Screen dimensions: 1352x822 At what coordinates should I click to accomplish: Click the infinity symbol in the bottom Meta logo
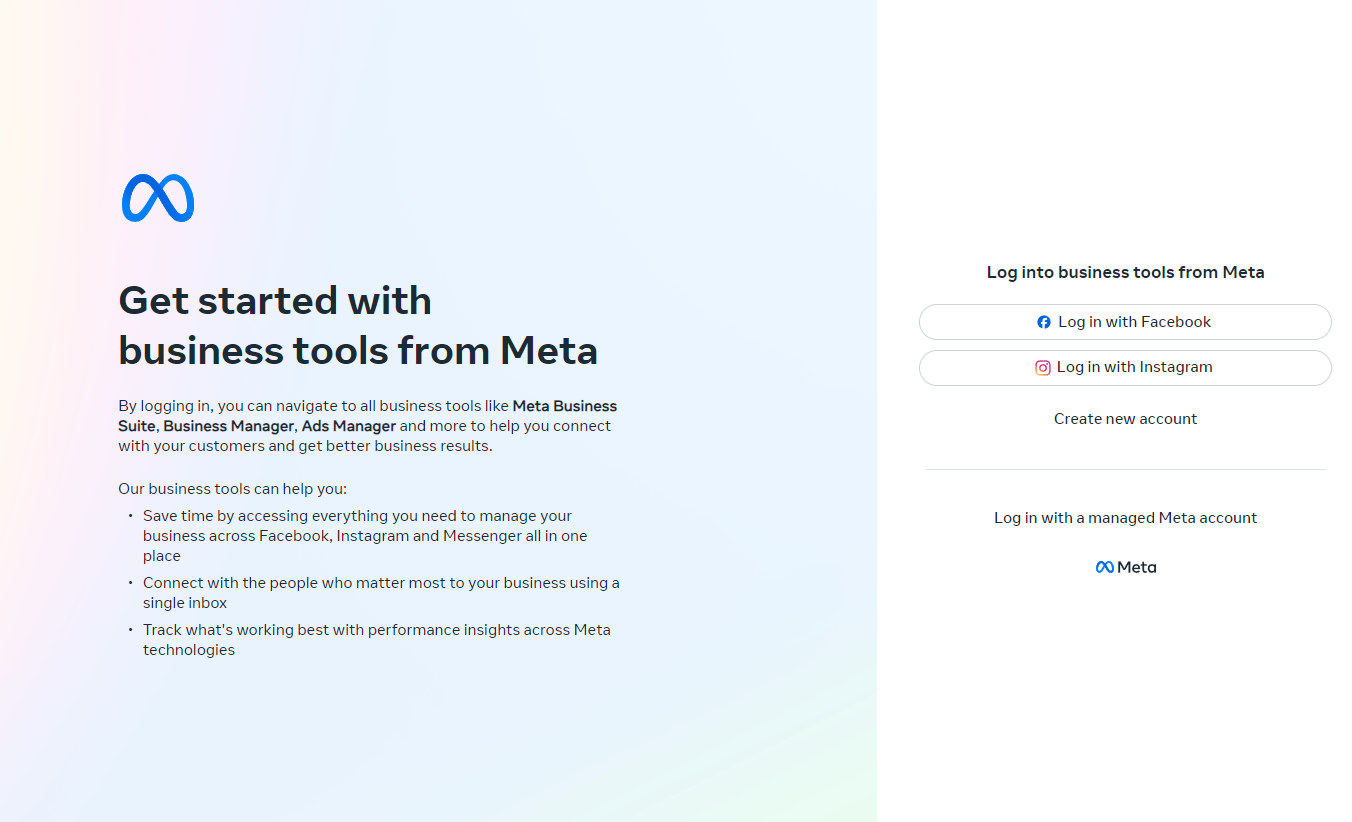[1104, 566]
